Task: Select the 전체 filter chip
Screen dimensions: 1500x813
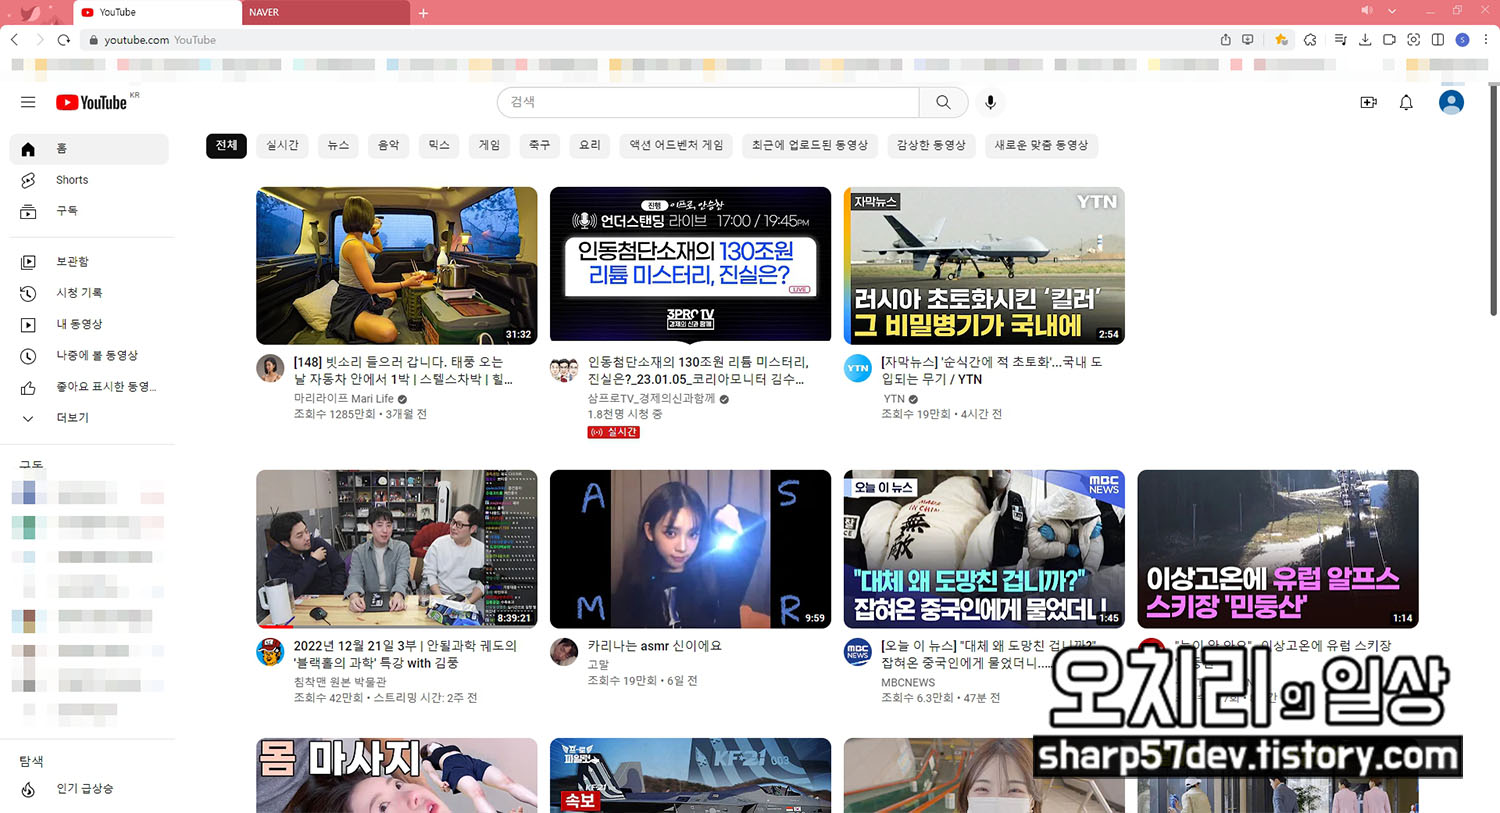Action: (x=226, y=146)
